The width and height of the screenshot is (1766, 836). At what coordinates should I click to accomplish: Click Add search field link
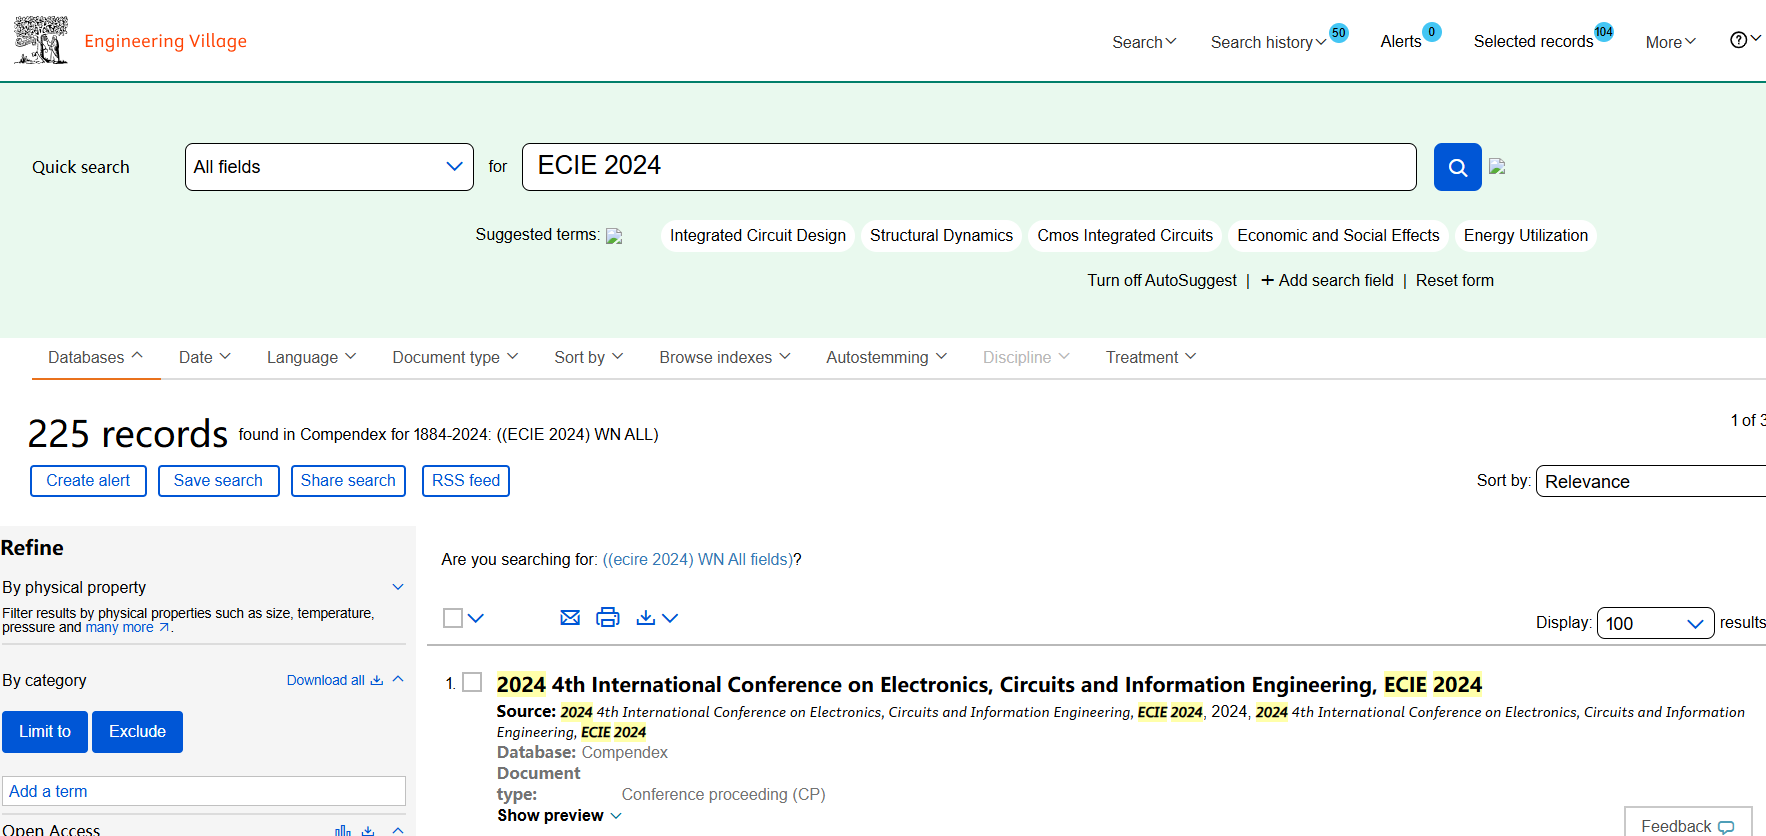coord(1327,281)
